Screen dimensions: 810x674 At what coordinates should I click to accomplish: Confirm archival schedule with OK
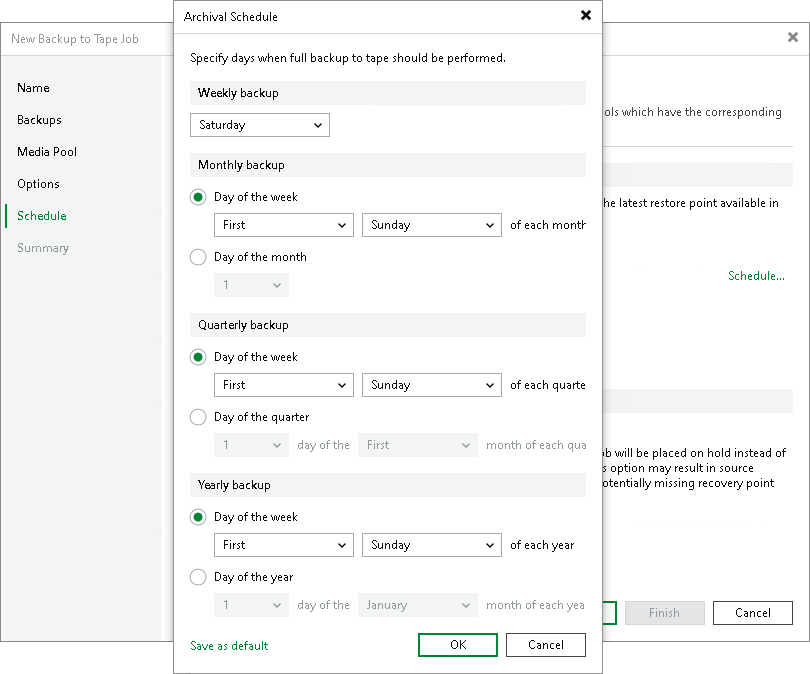[x=457, y=645]
